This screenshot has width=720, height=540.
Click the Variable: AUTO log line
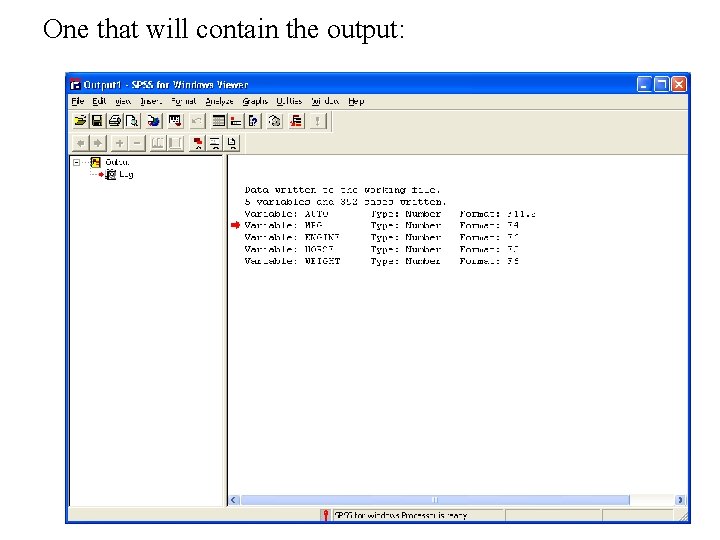[x=390, y=214]
